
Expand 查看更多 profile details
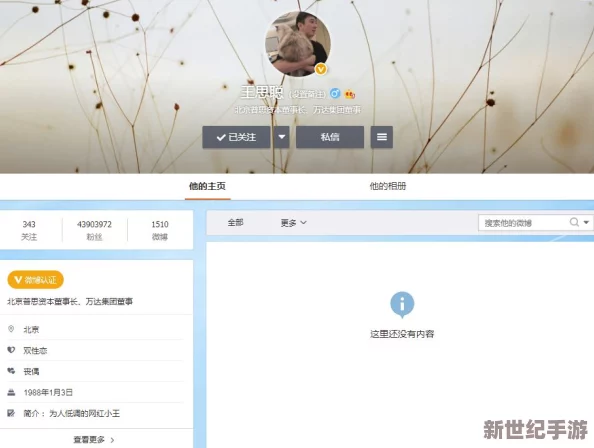tap(94, 440)
